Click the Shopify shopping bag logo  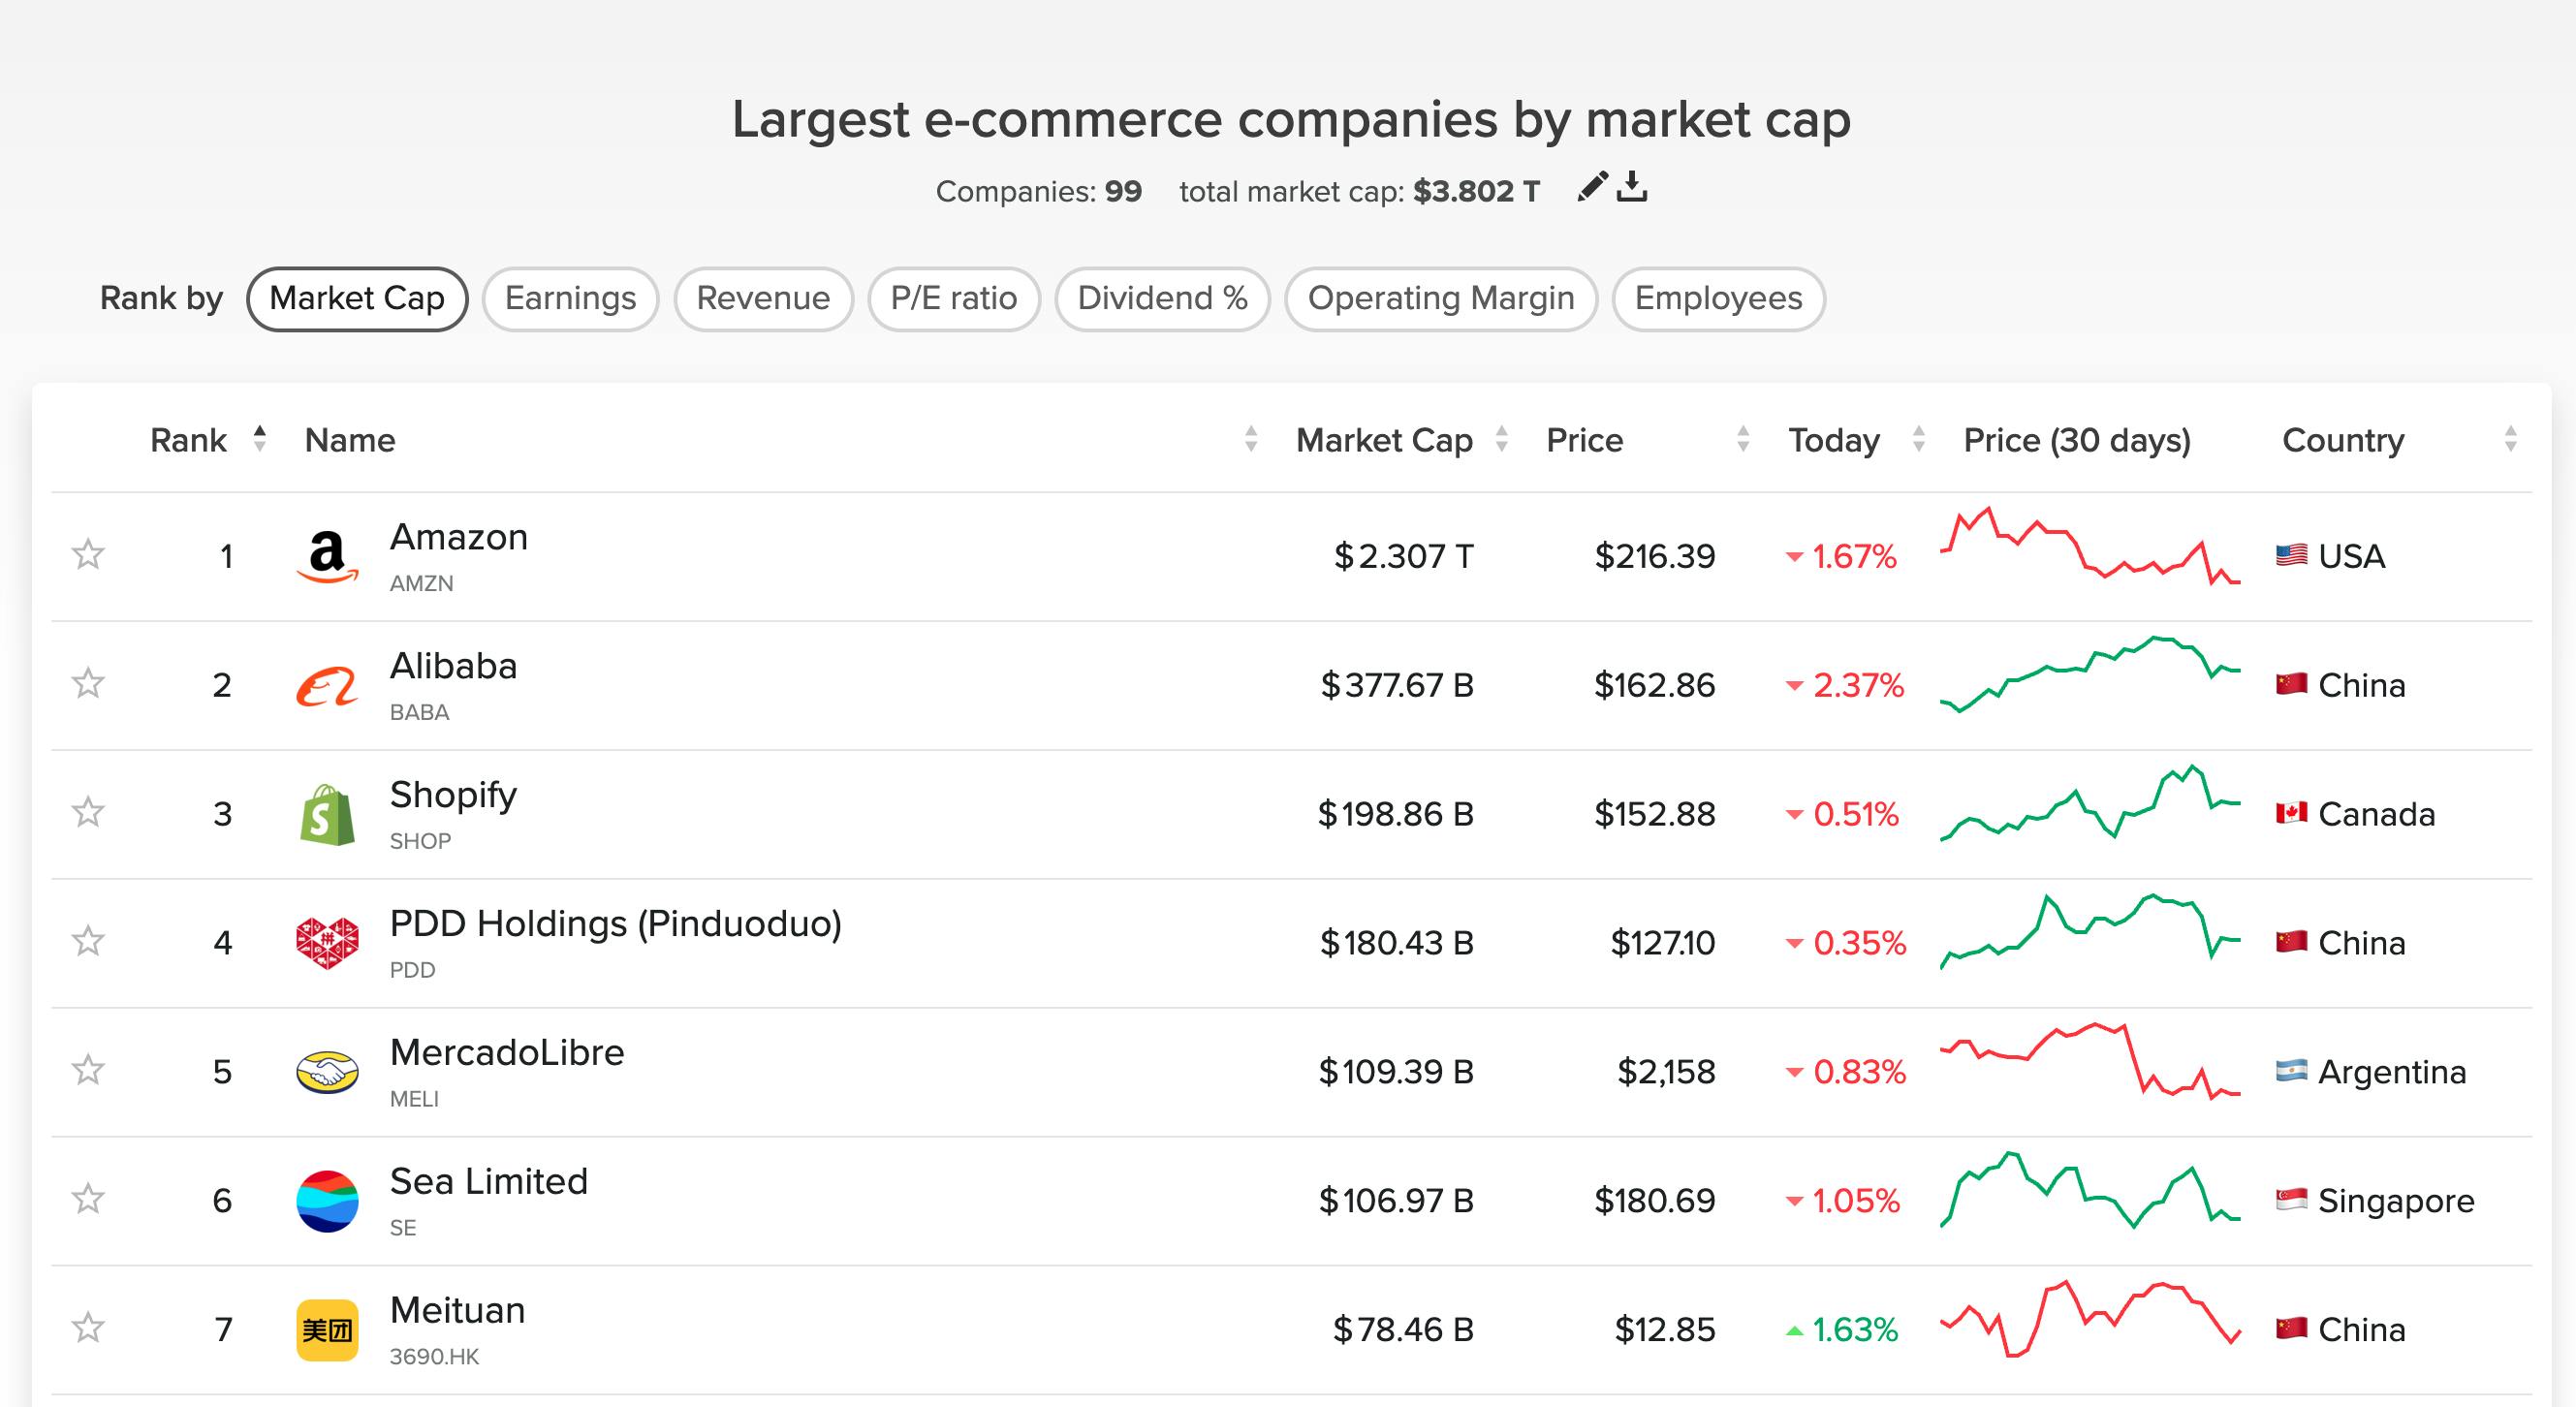(x=329, y=813)
